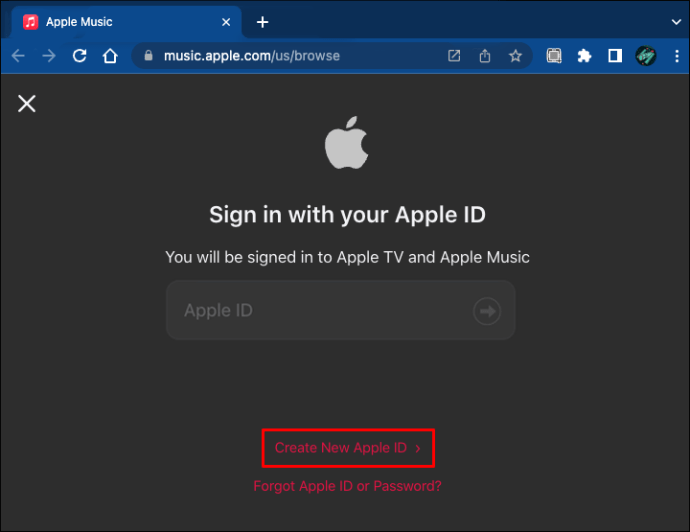Select the Apple Music tab
The height and width of the screenshot is (532, 690).
click(126, 22)
